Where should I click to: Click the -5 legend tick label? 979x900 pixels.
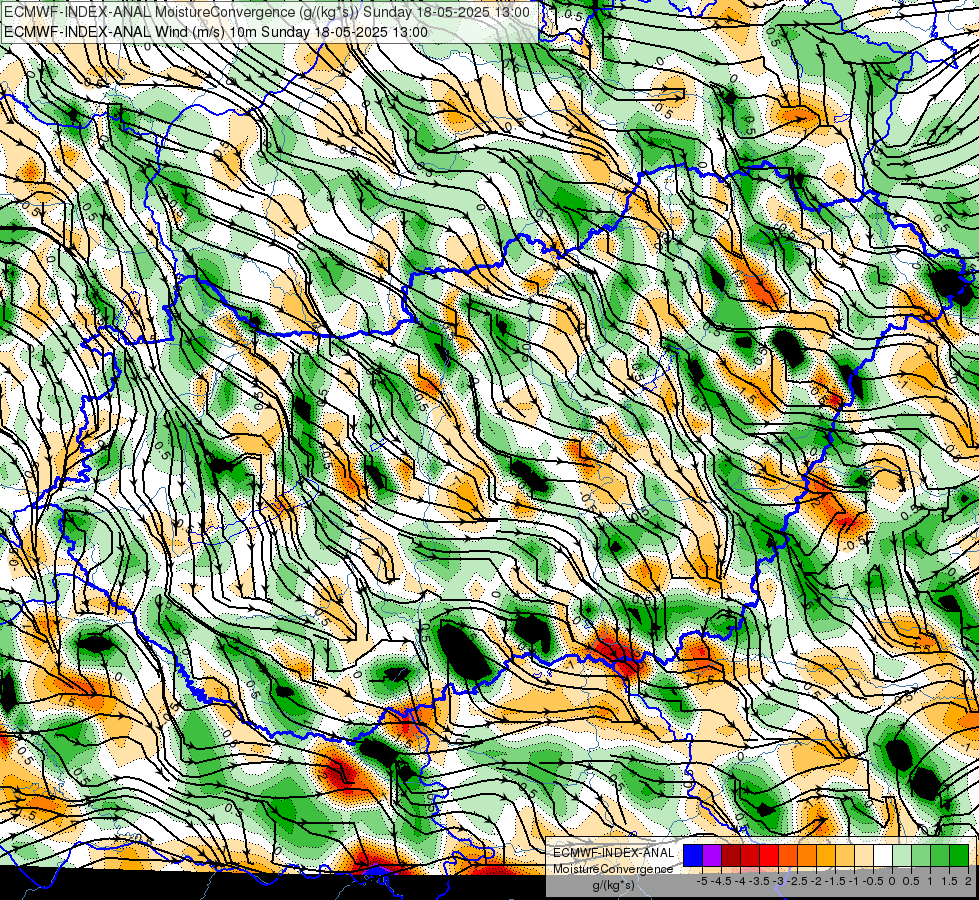[702, 881]
